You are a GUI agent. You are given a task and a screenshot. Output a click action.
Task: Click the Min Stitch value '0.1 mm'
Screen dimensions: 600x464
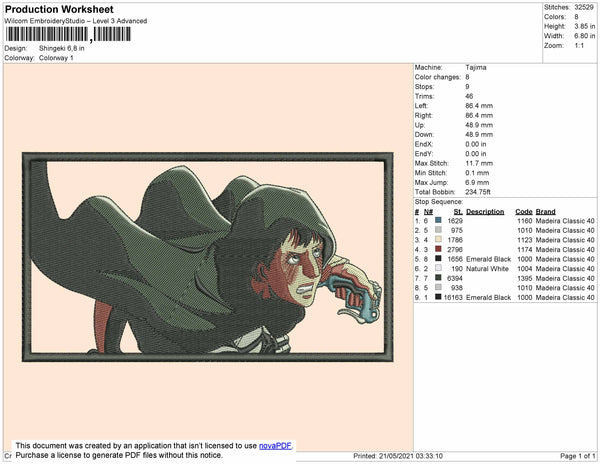(477, 173)
